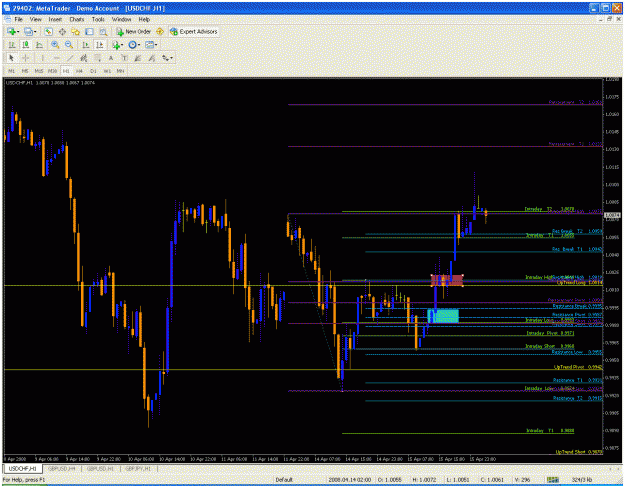Select the USDCHF,H1 chart tab
The image size is (625, 486).
tap(23, 468)
